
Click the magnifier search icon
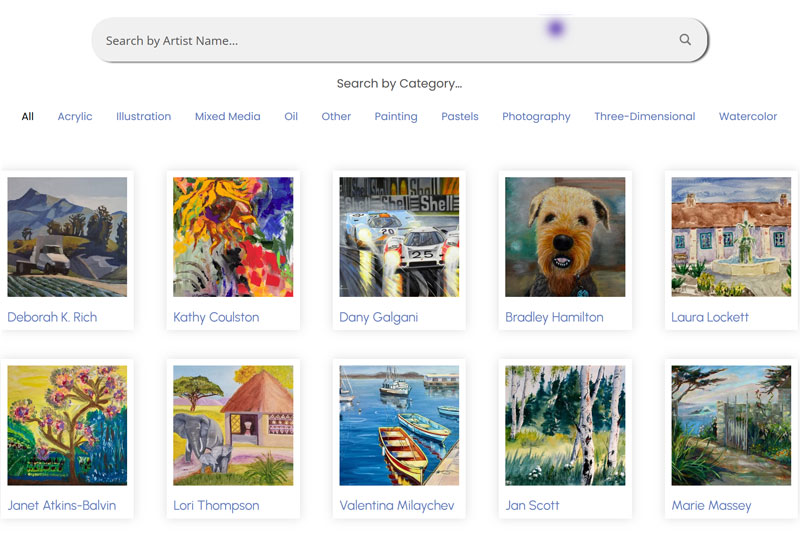[685, 40]
